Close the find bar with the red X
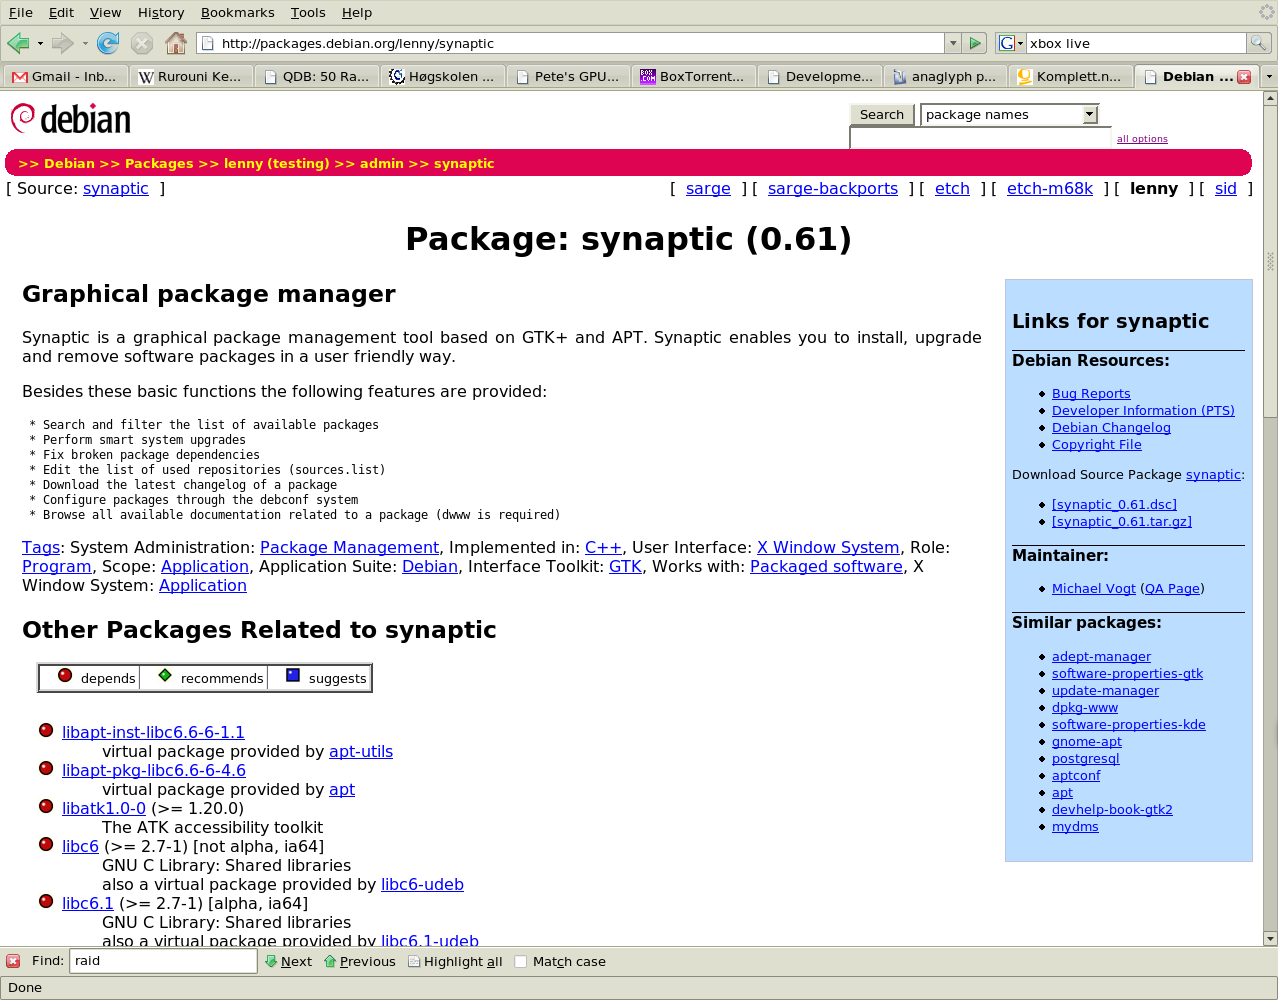 pyautogui.click(x=13, y=961)
